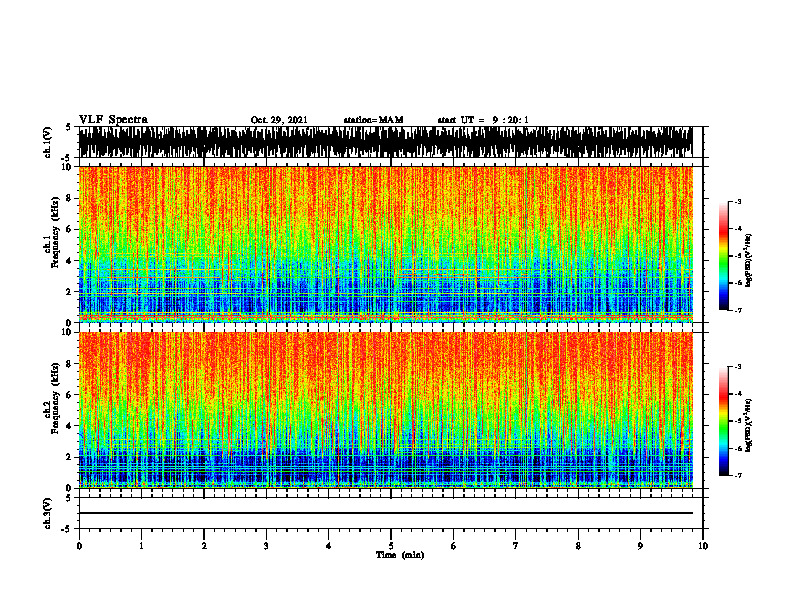Click the ch.1 spectrogram "6" kHz tick label

point(70,229)
